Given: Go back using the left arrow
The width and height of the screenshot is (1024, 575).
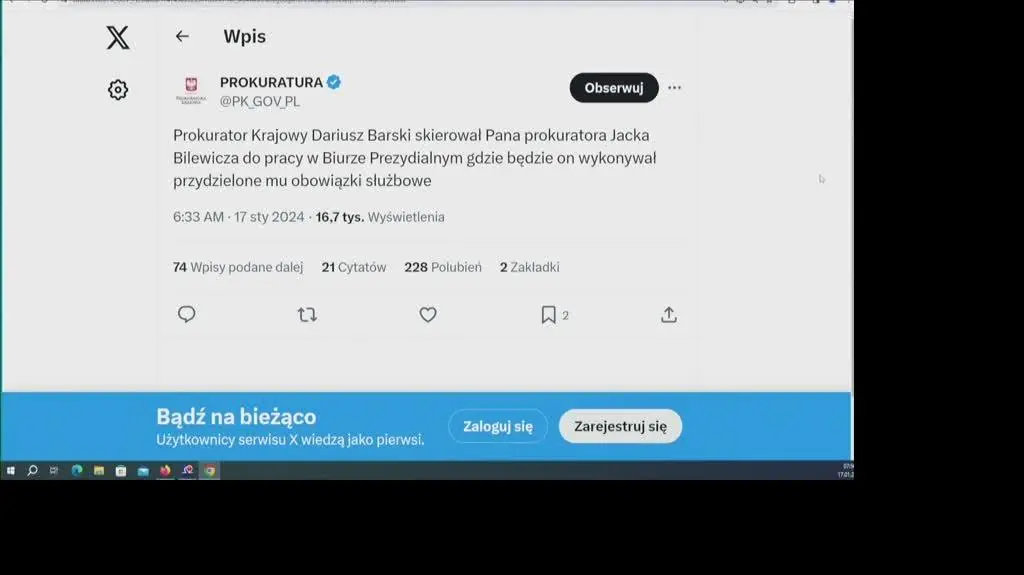Looking at the screenshot, I should tap(182, 36).
